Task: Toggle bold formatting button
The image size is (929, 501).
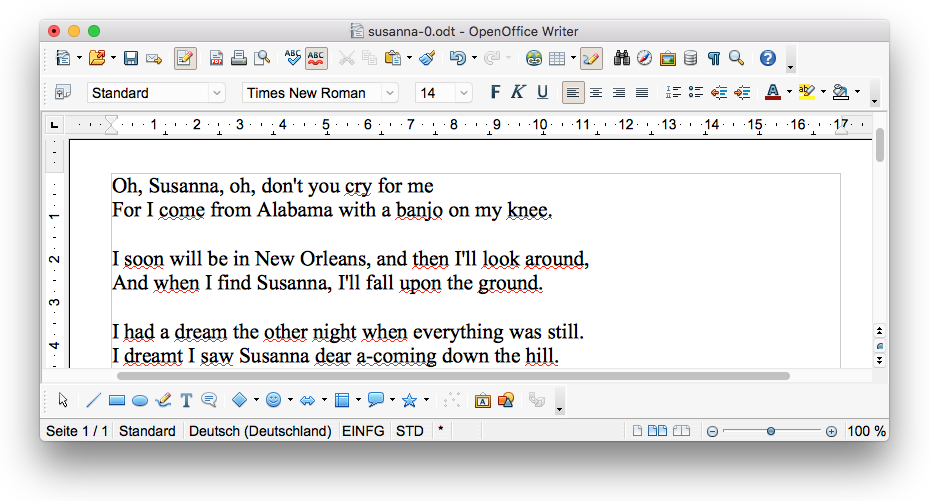Action: (495, 92)
